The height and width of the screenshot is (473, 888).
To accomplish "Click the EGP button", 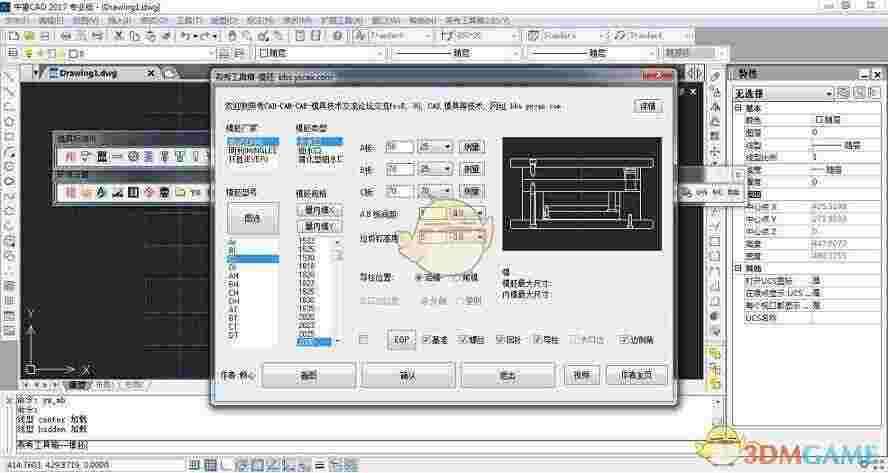I will point(402,340).
